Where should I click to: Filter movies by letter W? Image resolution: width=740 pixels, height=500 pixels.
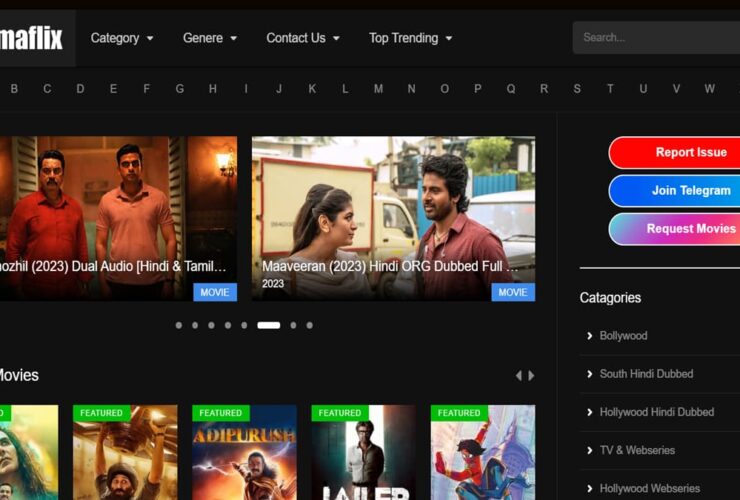tap(709, 89)
